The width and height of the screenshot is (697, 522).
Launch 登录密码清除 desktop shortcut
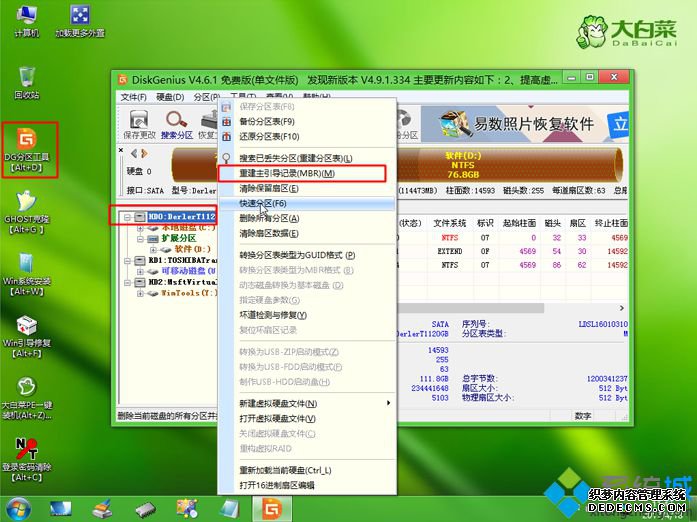point(27,460)
